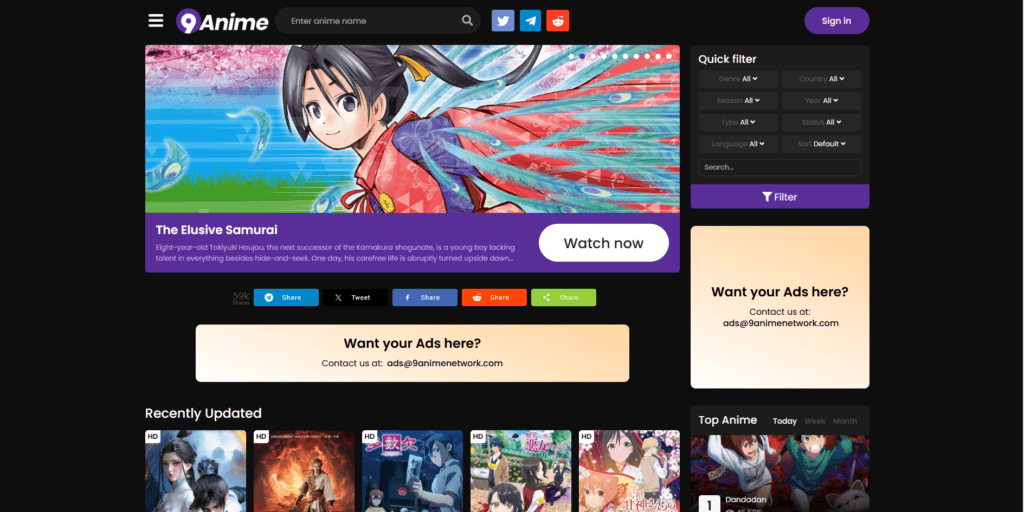Expand the Country All dropdown

(822, 79)
